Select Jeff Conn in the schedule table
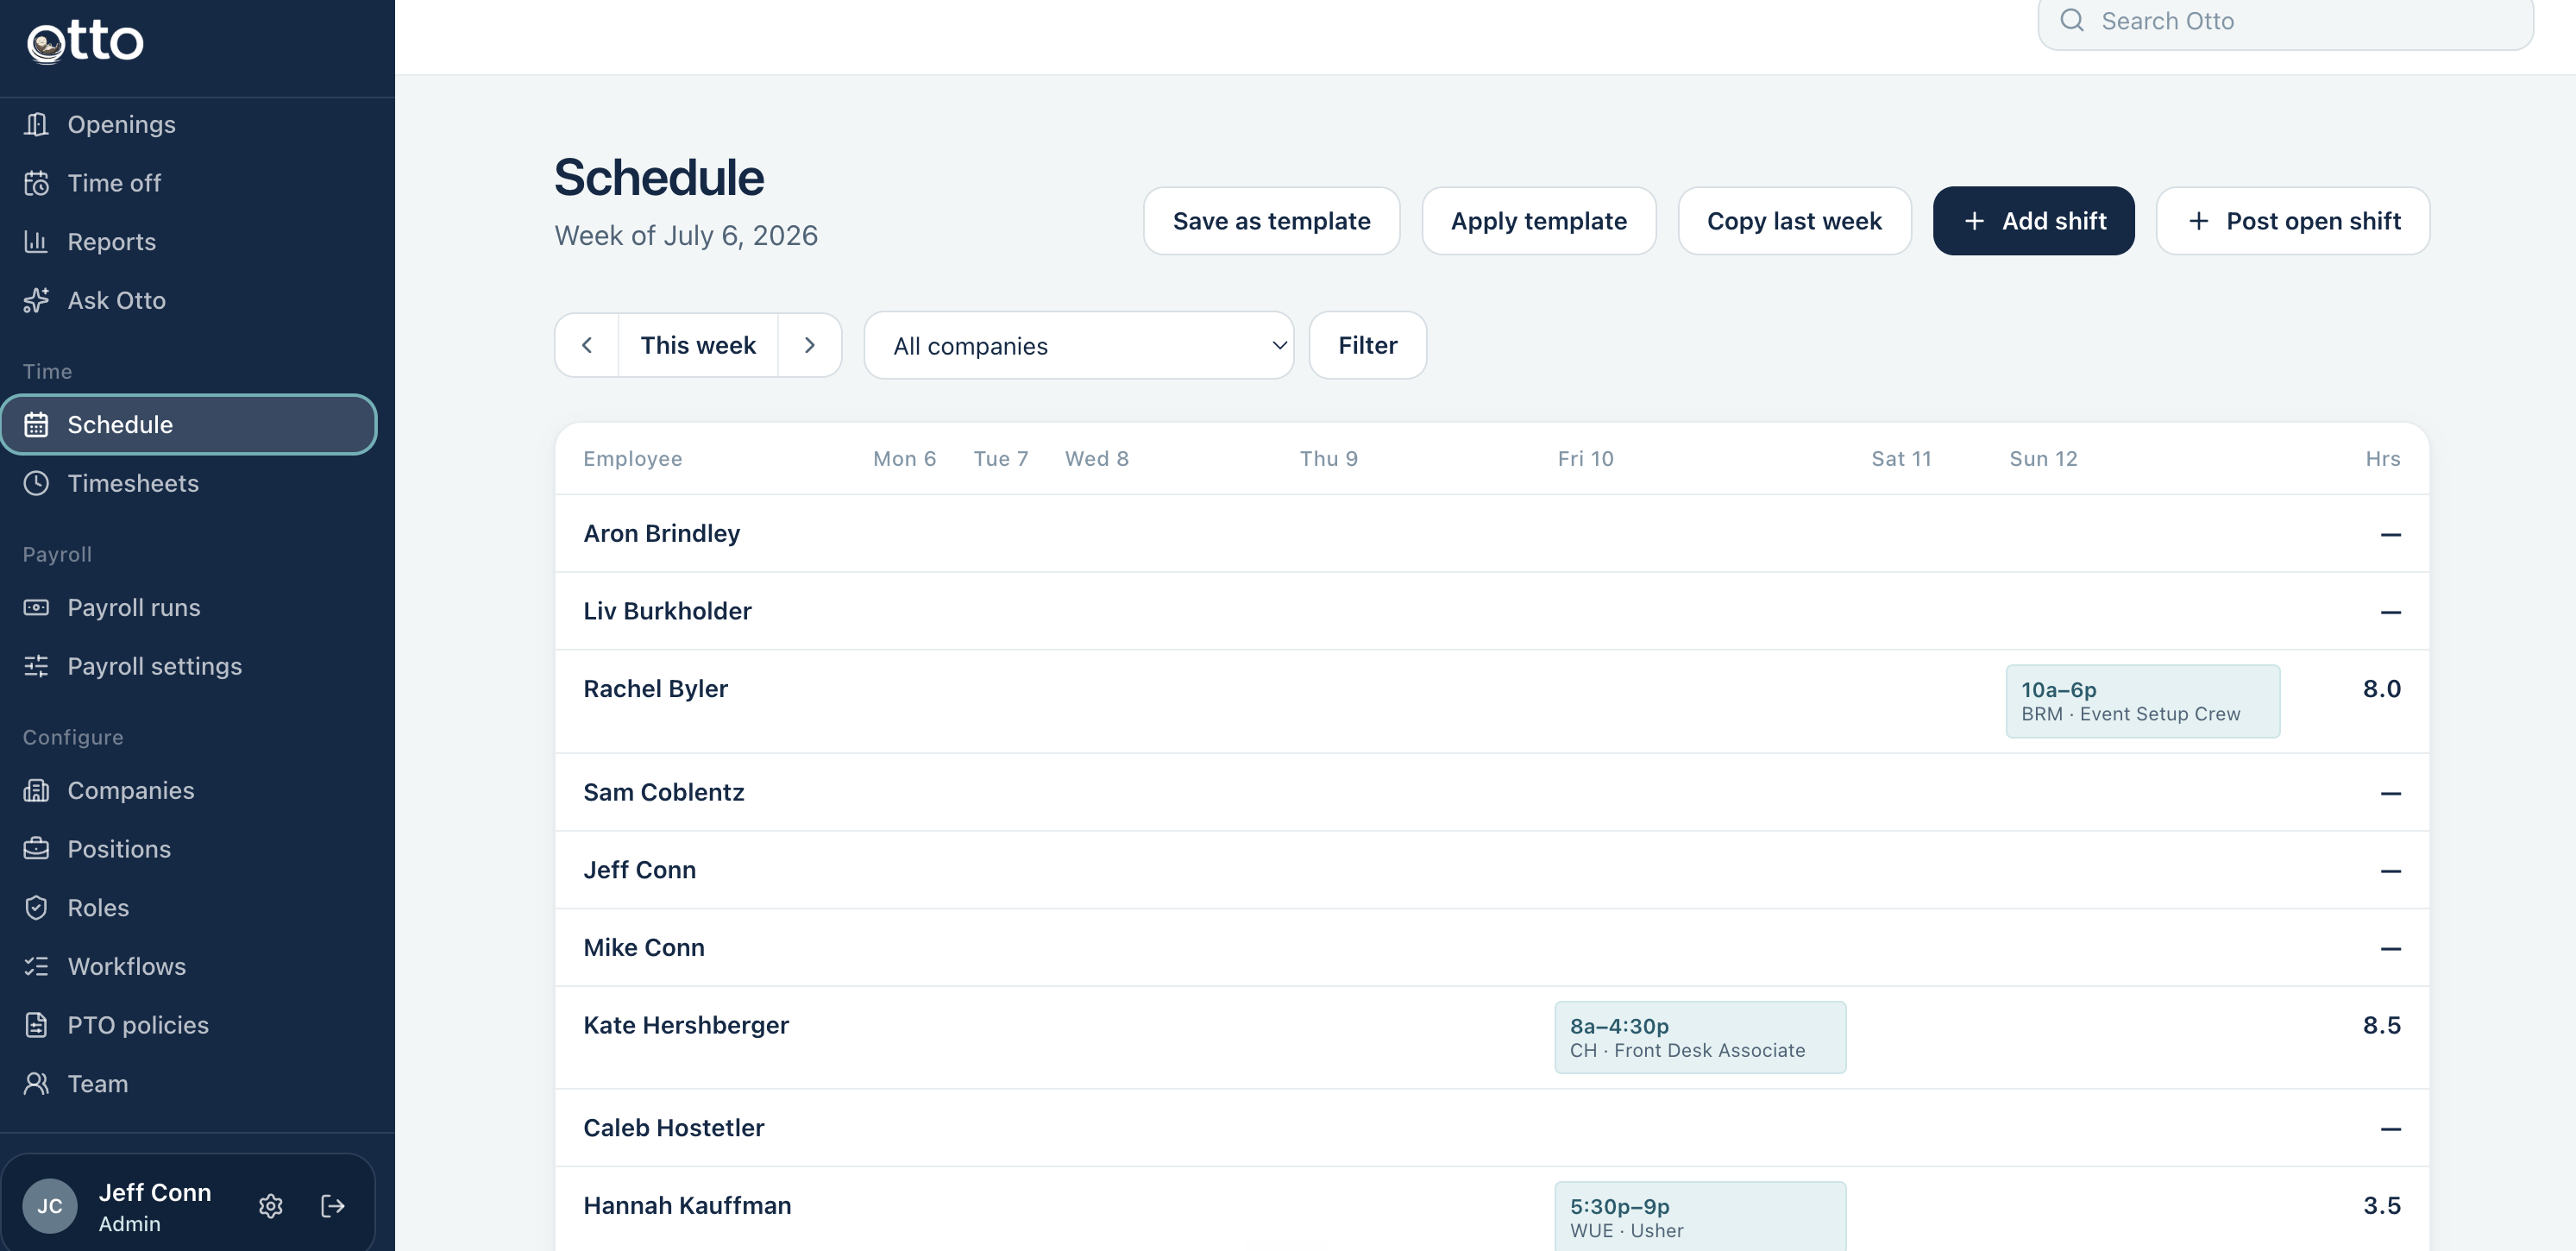 pos(639,870)
